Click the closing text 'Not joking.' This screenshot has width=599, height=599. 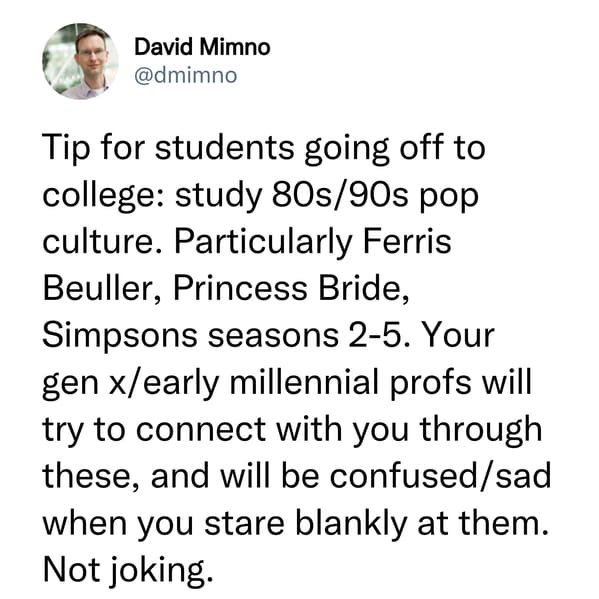pos(128,571)
